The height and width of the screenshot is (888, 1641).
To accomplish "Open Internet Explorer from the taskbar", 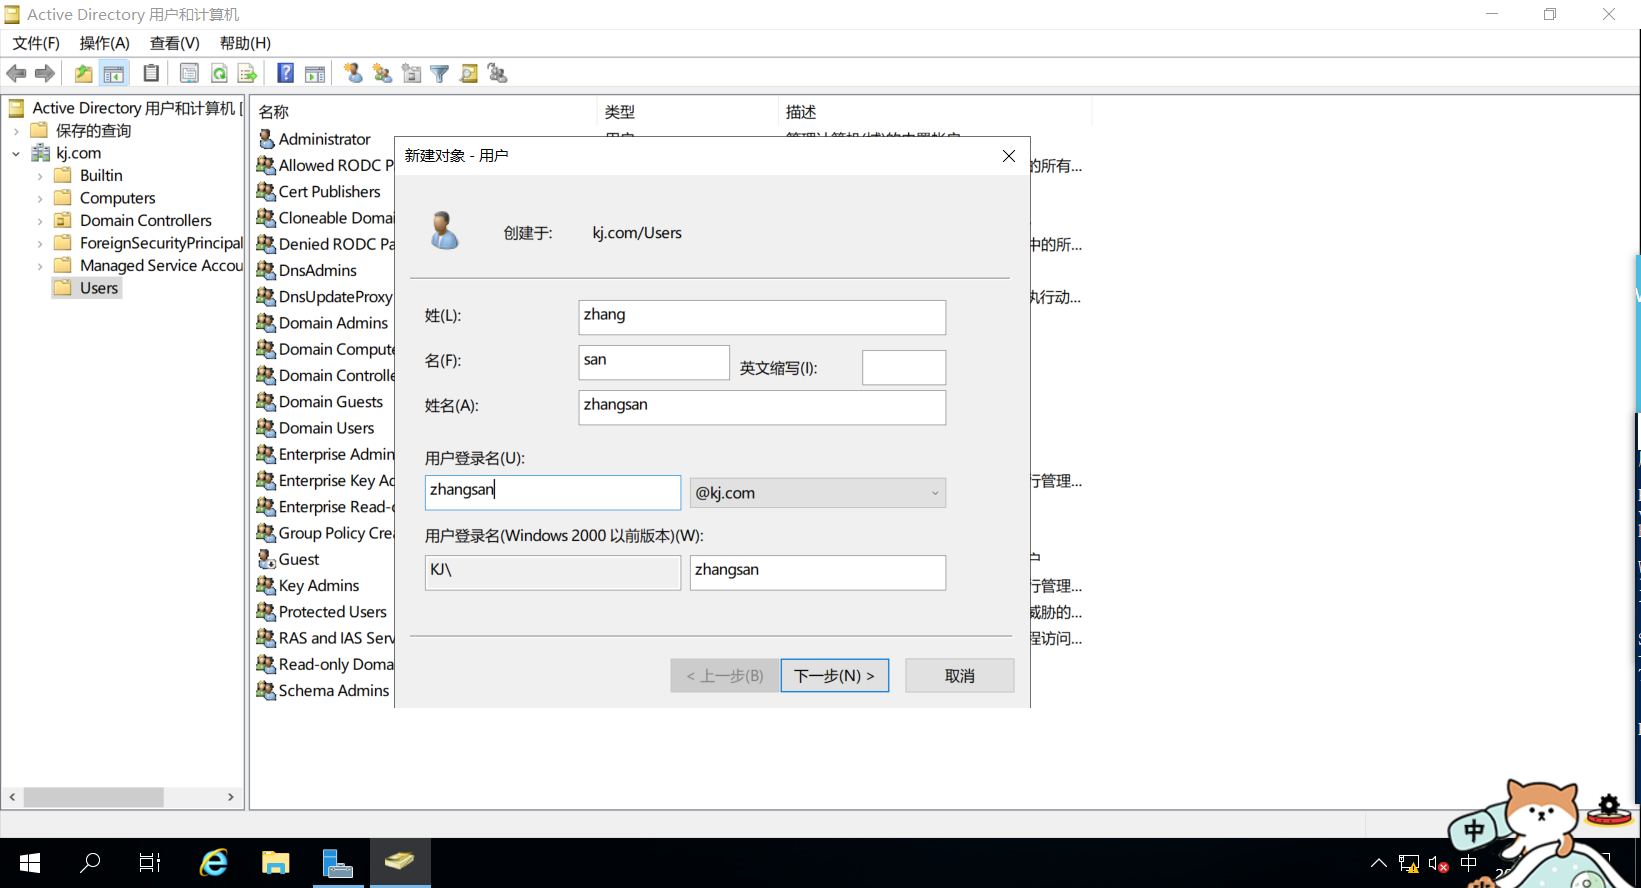I will (214, 862).
